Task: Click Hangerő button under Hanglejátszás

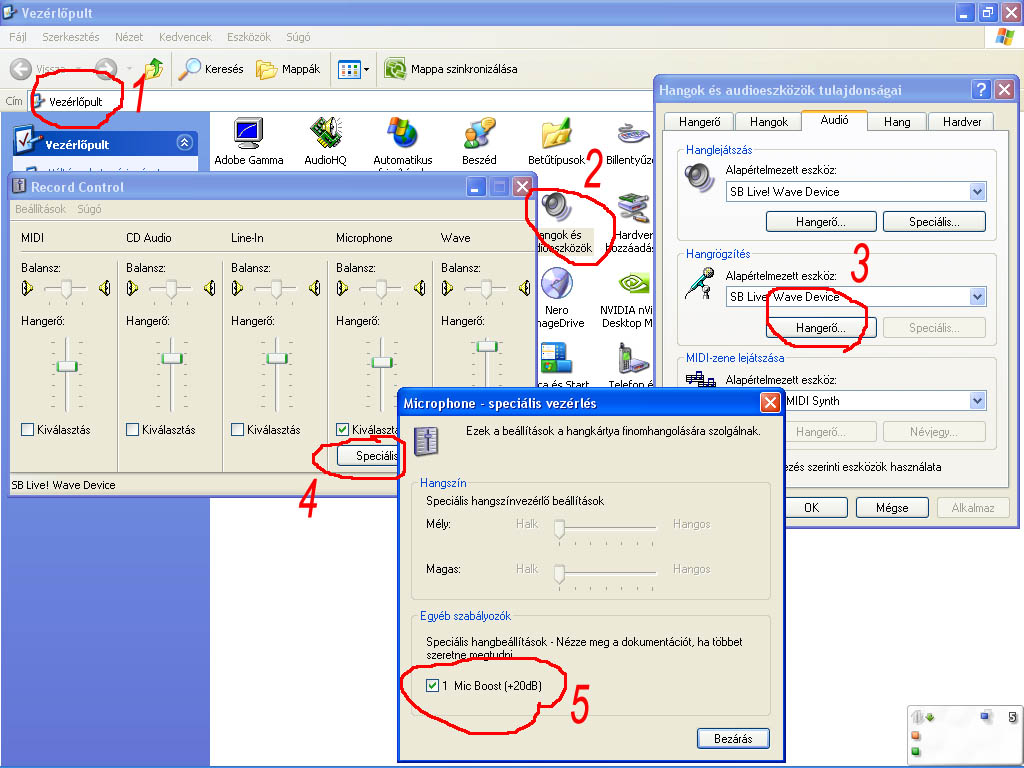Action: coord(820,221)
